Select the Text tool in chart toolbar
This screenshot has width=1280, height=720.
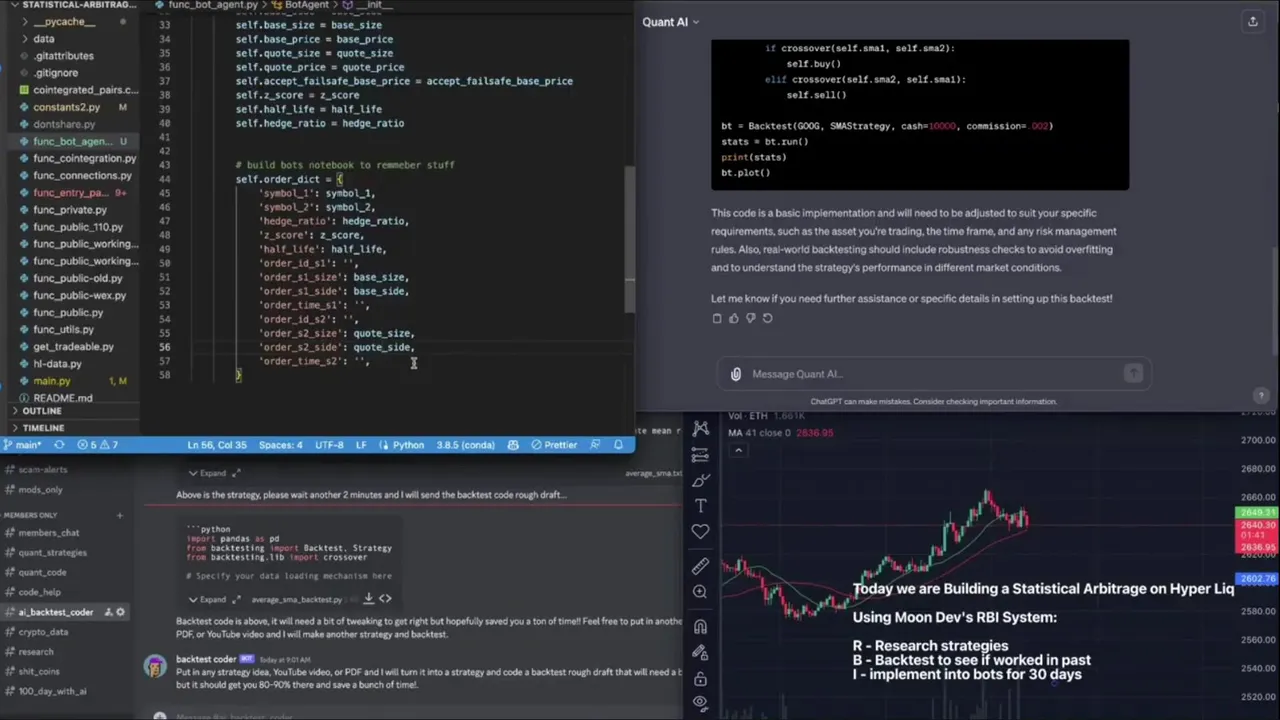point(701,505)
